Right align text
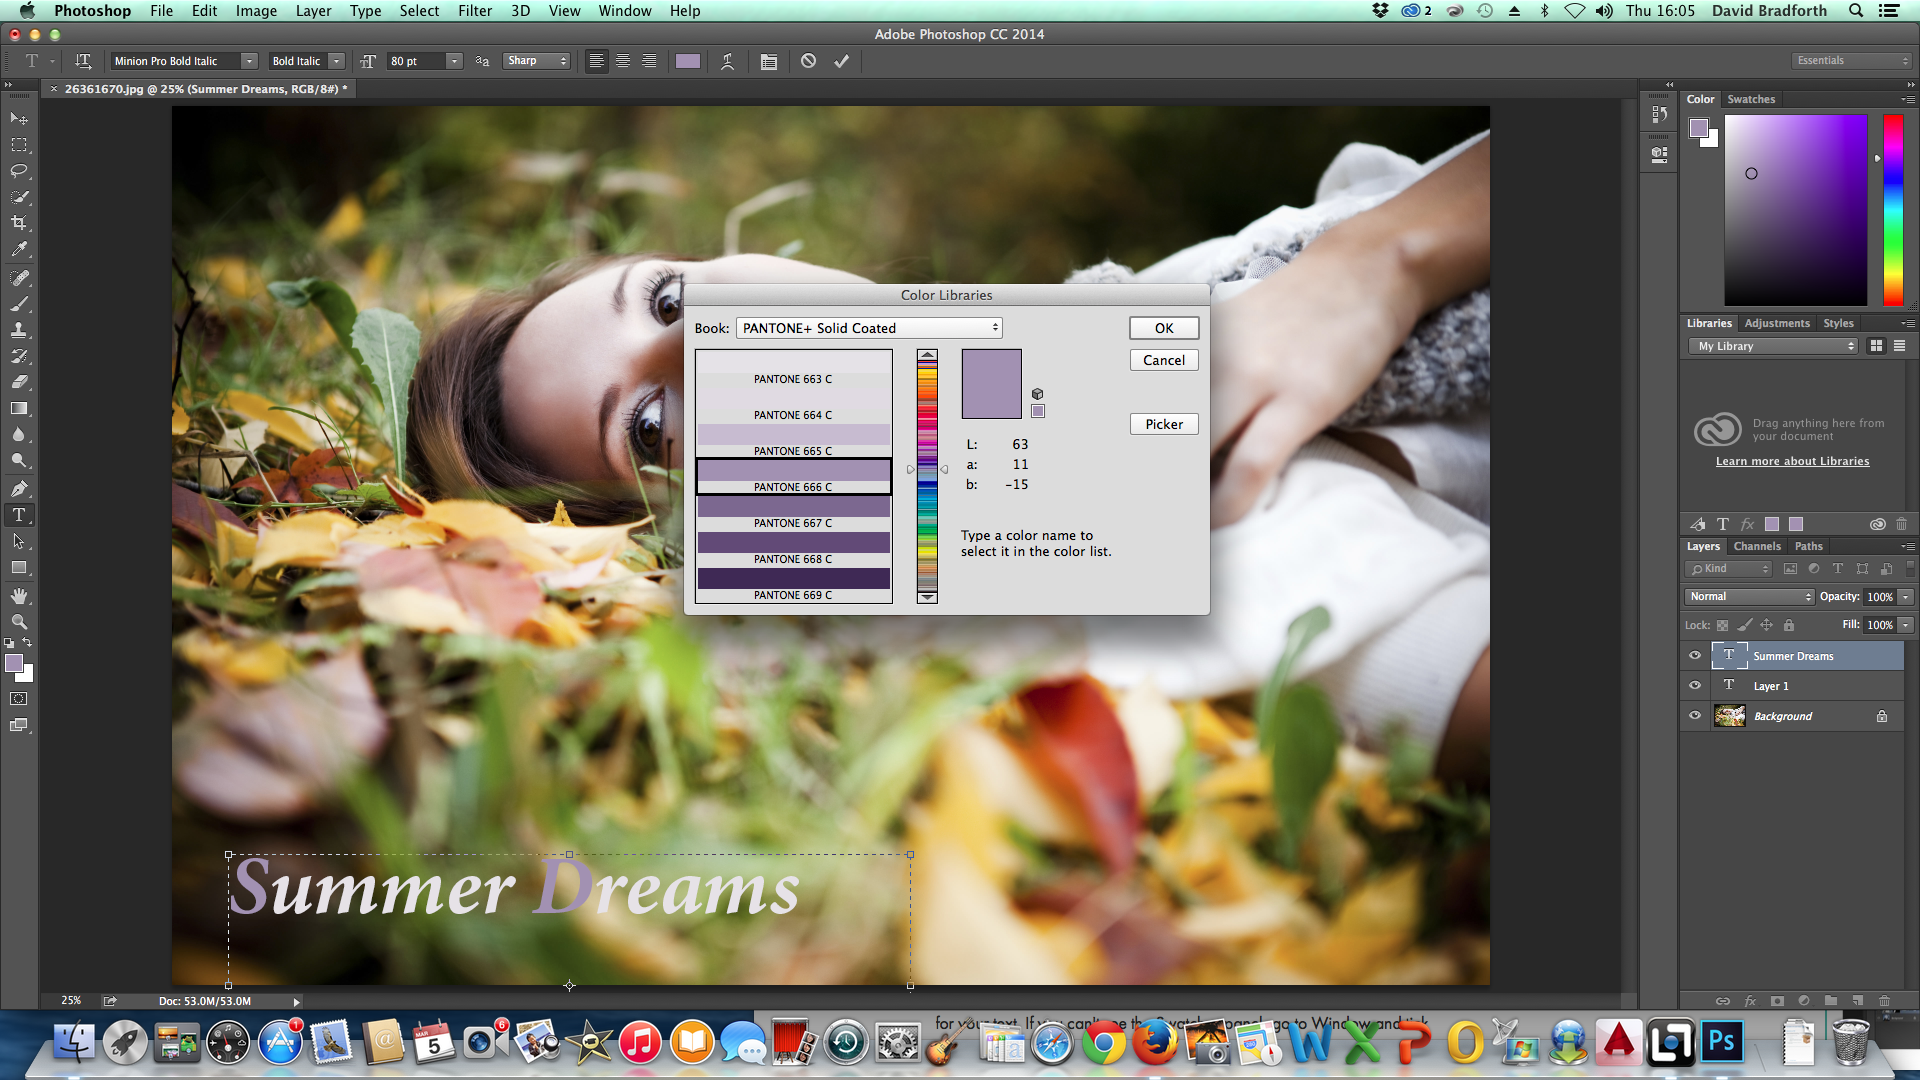Viewport: 1920px width, 1080px height. coord(649,61)
